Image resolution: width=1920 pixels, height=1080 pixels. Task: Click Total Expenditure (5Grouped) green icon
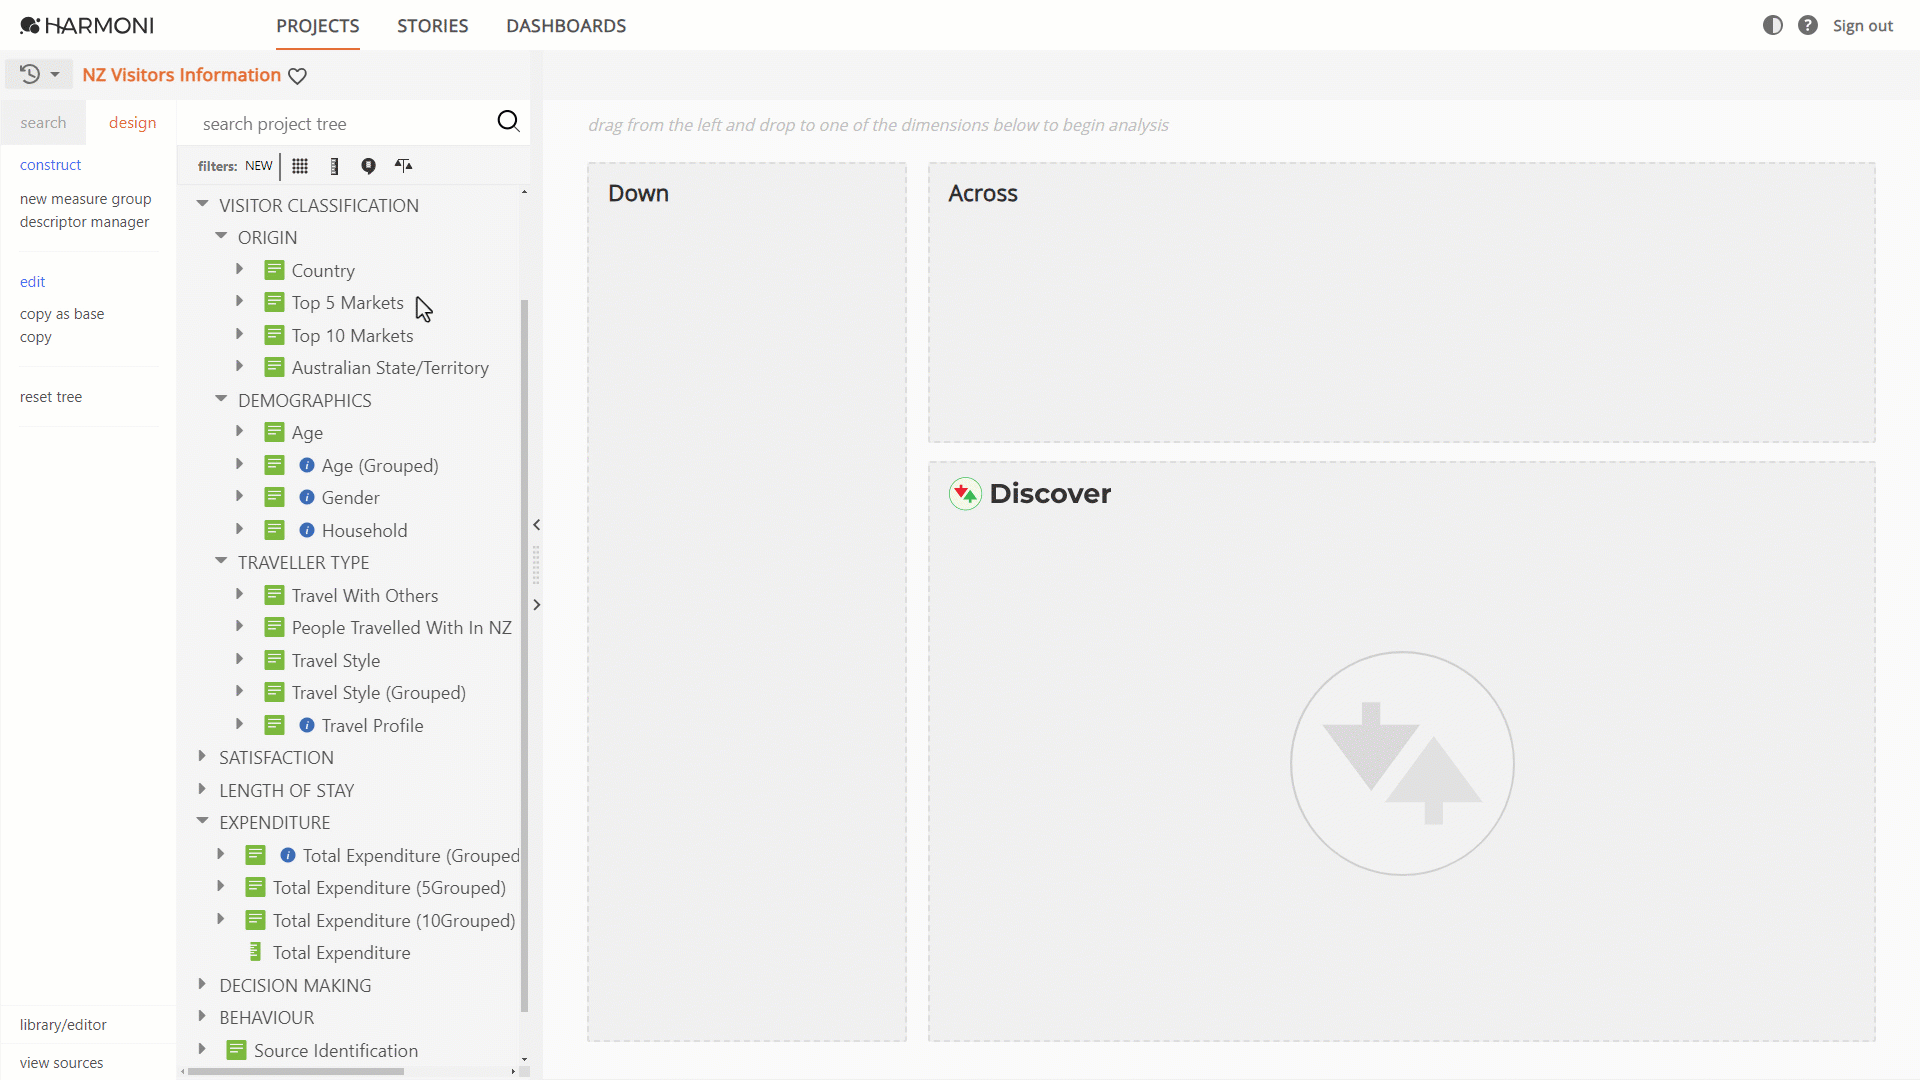coord(255,887)
